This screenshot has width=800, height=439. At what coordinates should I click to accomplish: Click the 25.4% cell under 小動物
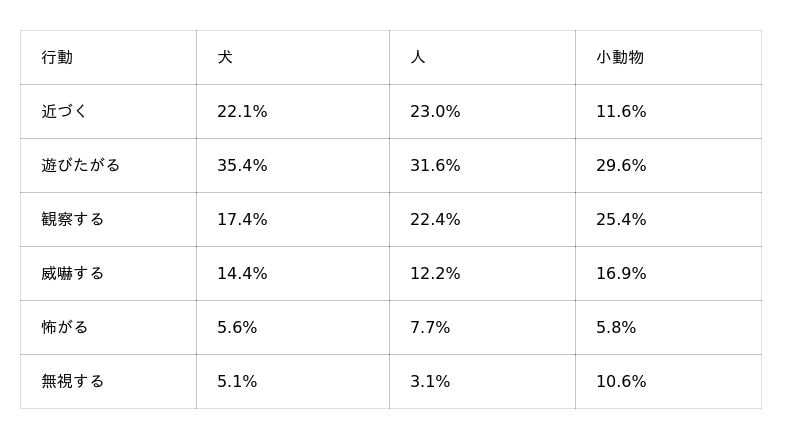tap(621, 220)
